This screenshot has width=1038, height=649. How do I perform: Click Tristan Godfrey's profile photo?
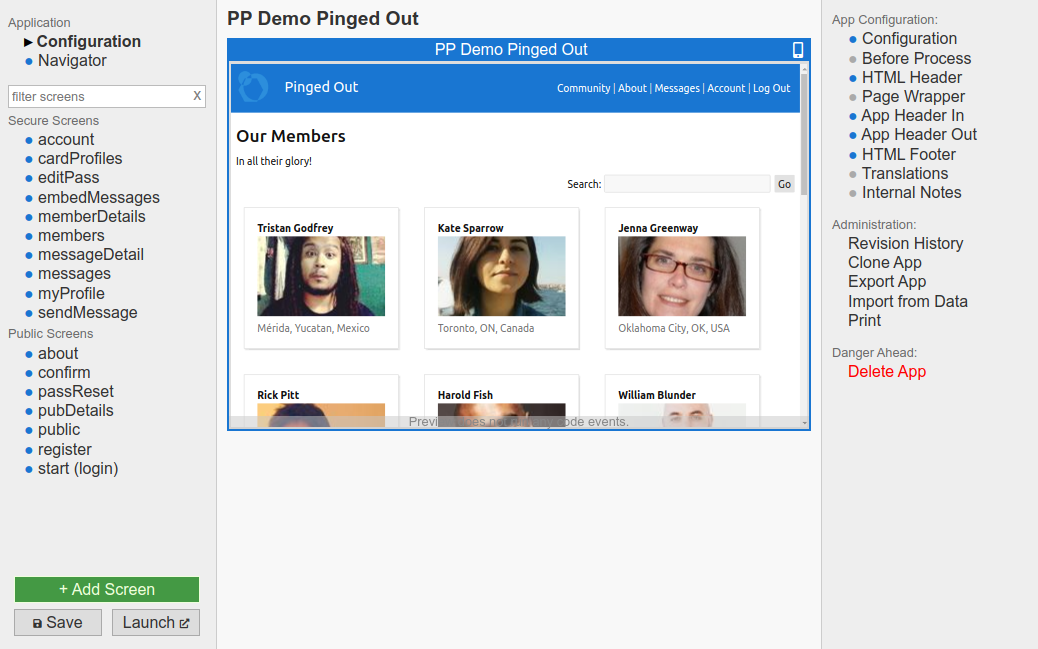click(x=321, y=276)
